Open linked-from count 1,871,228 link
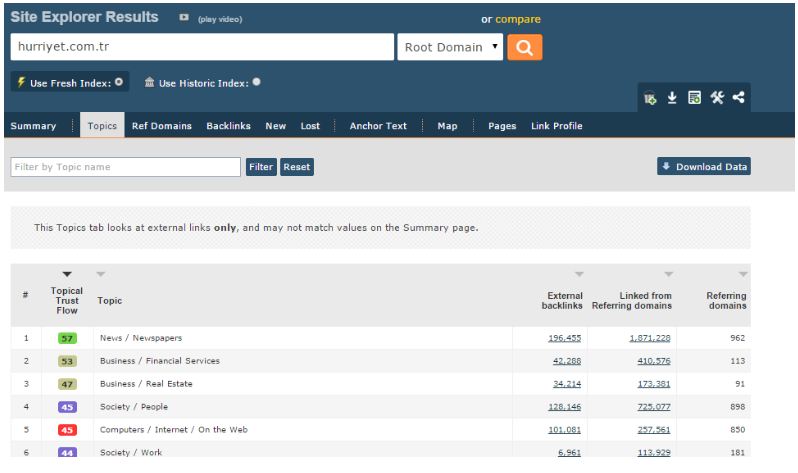Viewport: 798px width, 473px height. click(650, 338)
